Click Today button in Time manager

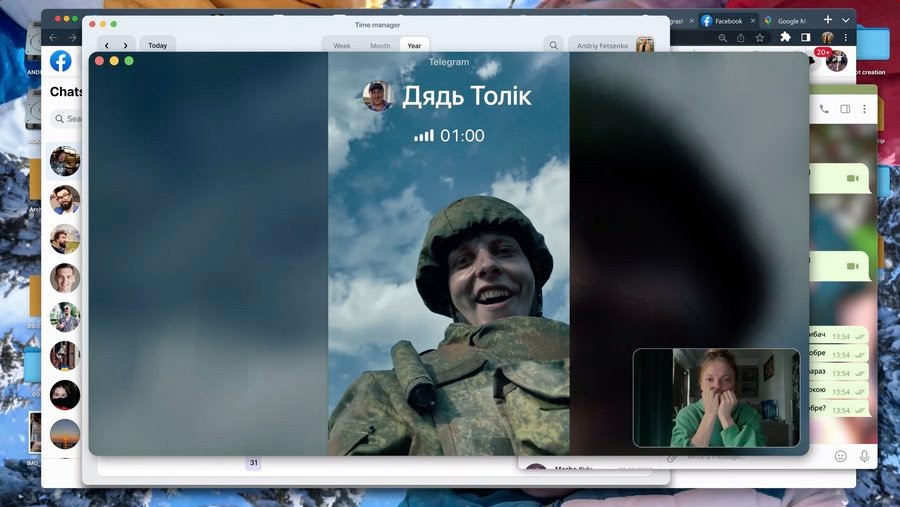tap(157, 45)
